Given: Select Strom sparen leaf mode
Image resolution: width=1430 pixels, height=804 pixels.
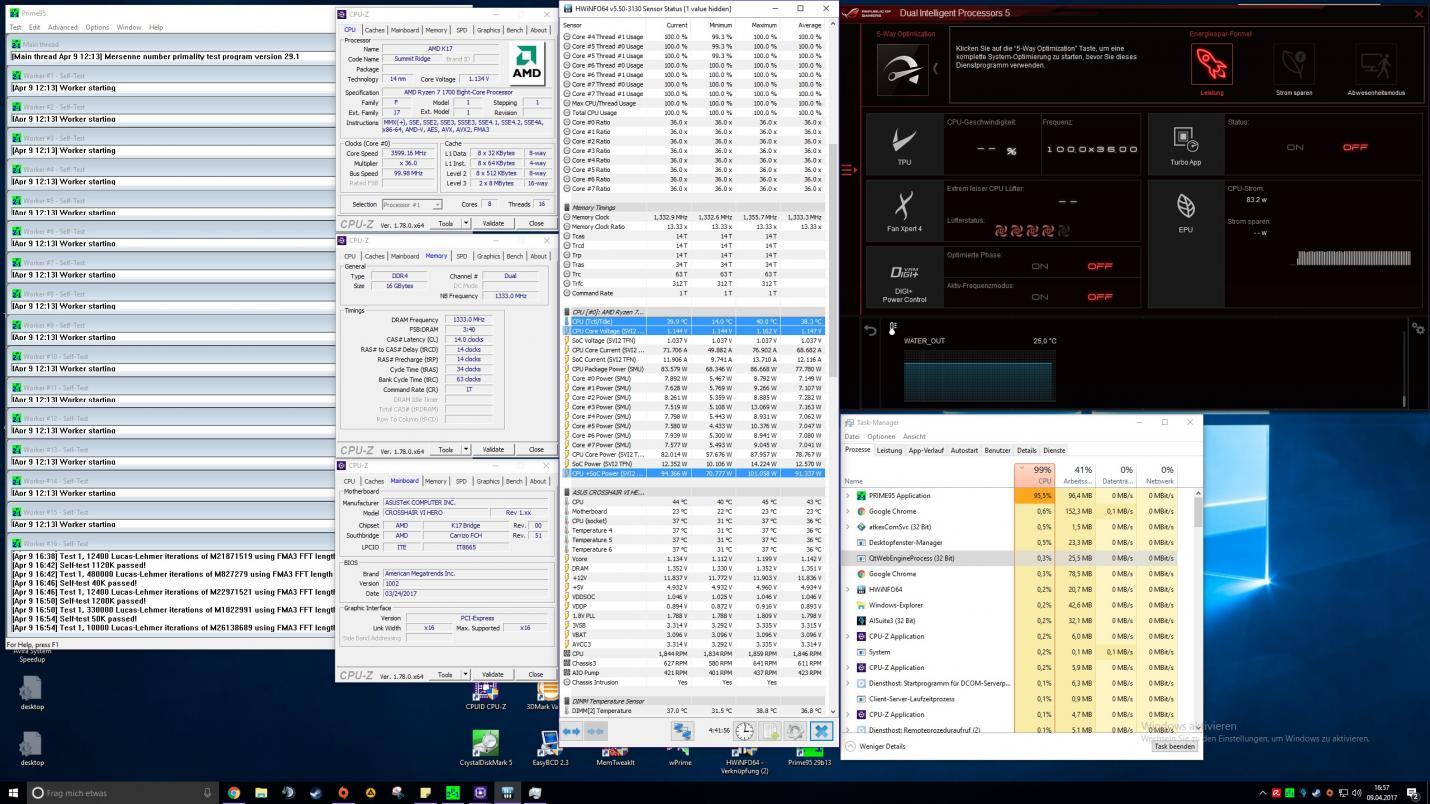Looking at the screenshot, I should 1294,66.
